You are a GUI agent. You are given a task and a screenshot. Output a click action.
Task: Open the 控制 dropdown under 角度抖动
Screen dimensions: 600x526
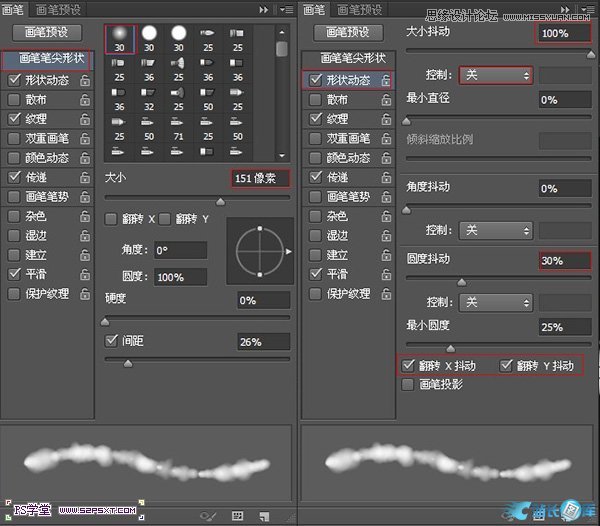(495, 230)
